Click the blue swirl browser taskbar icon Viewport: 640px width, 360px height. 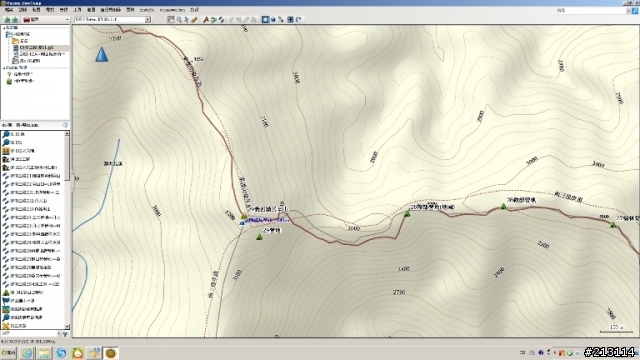coord(61,353)
